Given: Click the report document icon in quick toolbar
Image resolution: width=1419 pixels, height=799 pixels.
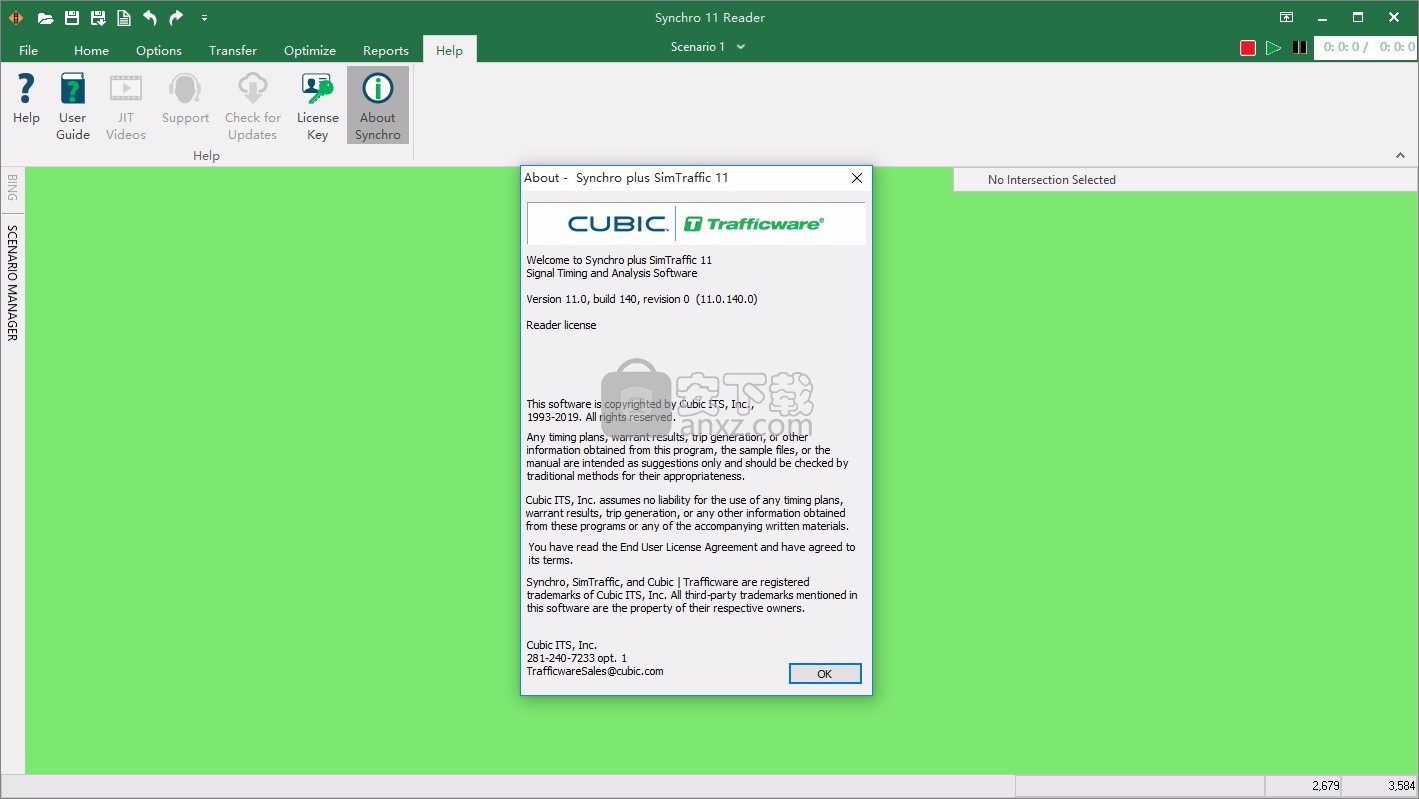Looking at the screenshot, I should [x=124, y=18].
